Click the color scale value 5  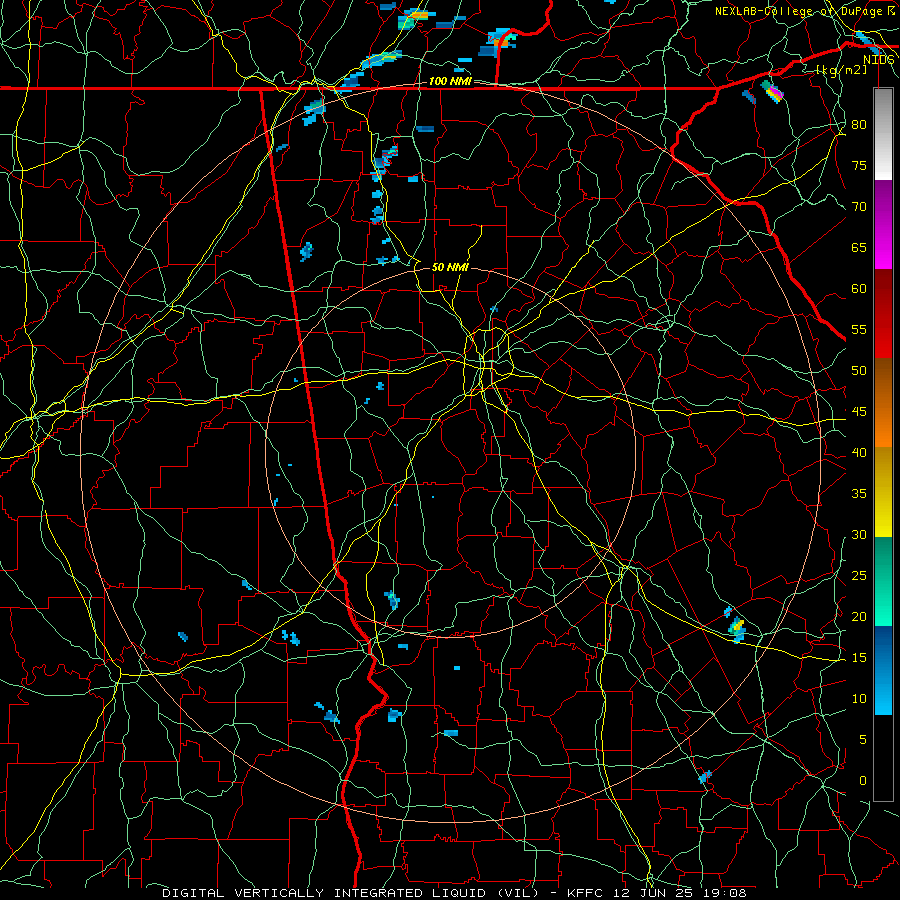coord(862,740)
